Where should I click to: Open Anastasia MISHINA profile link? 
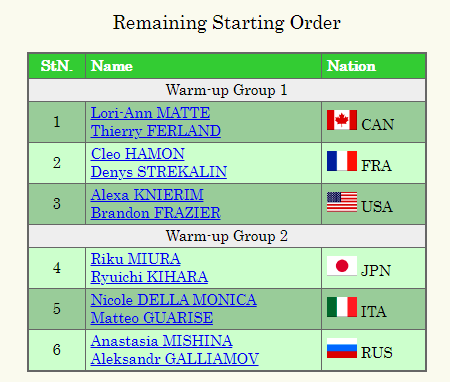162,341
